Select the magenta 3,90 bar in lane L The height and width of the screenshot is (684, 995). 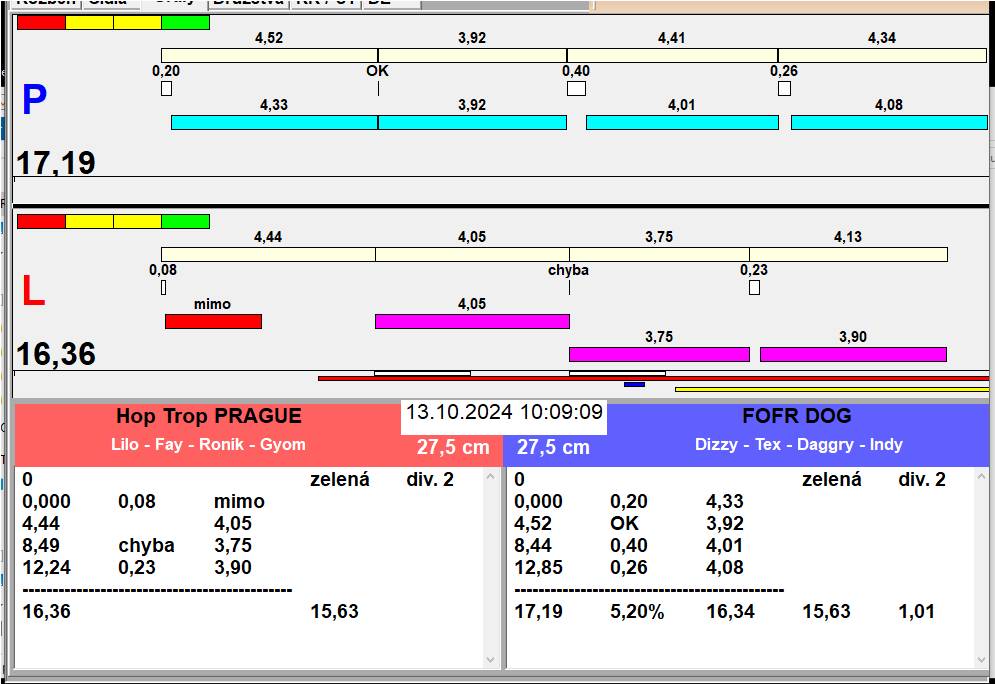853,354
